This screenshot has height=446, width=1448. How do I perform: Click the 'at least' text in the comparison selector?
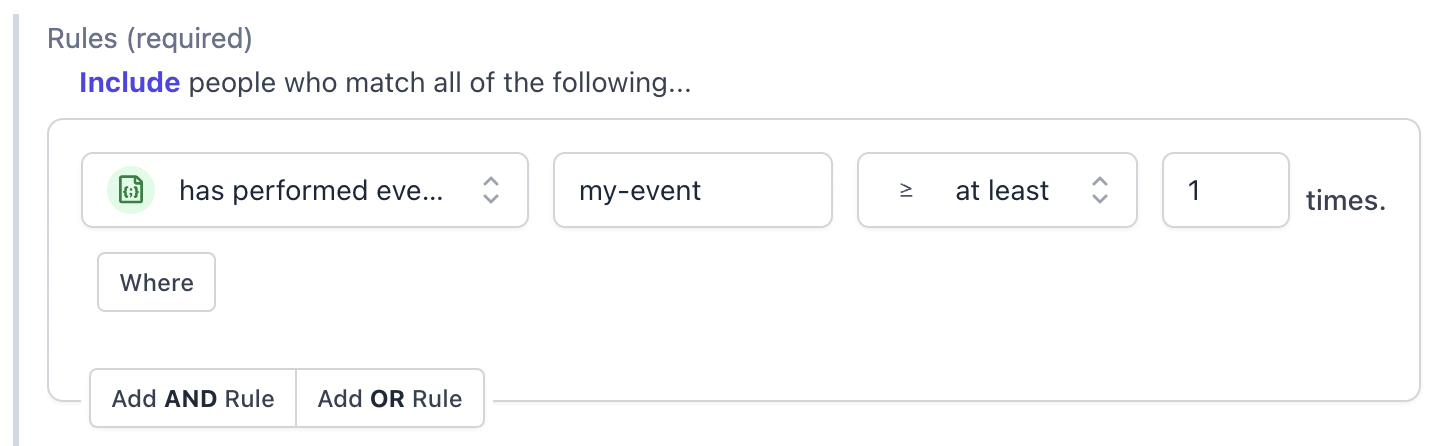(1002, 190)
